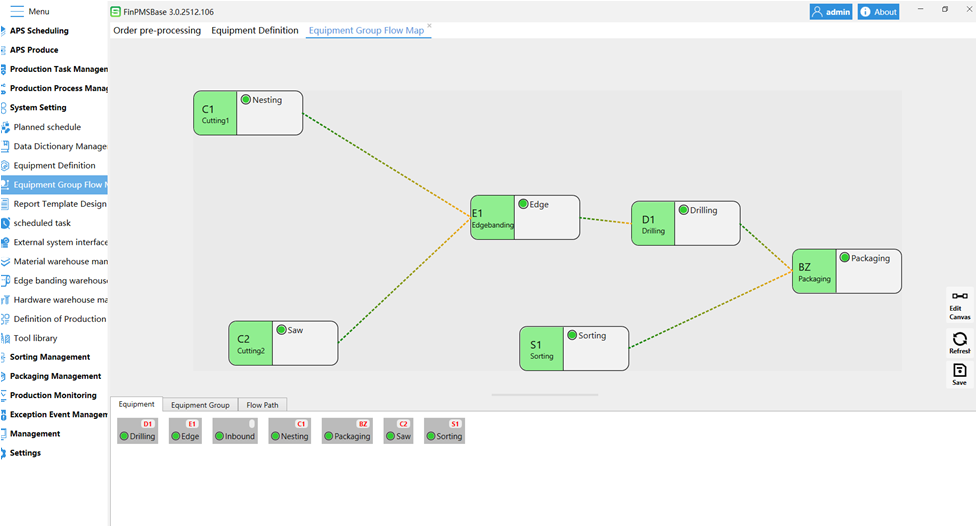Select Saw C2 equipment chip

pyautogui.click(x=399, y=431)
